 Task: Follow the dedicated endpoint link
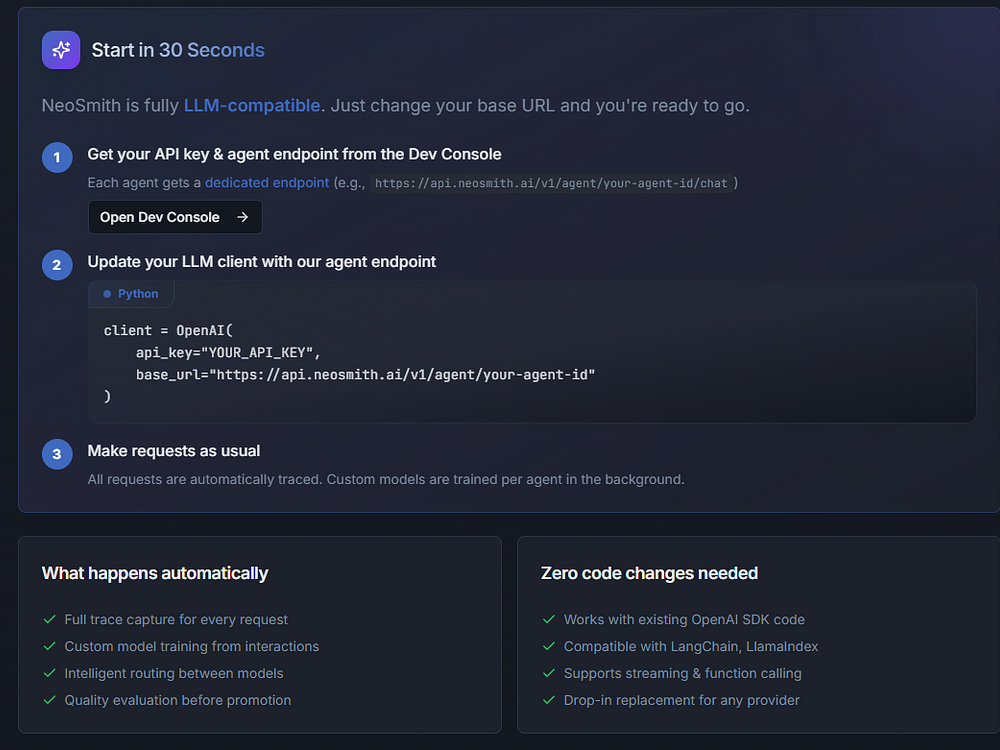pyautogui.click(x=267, y=183)
